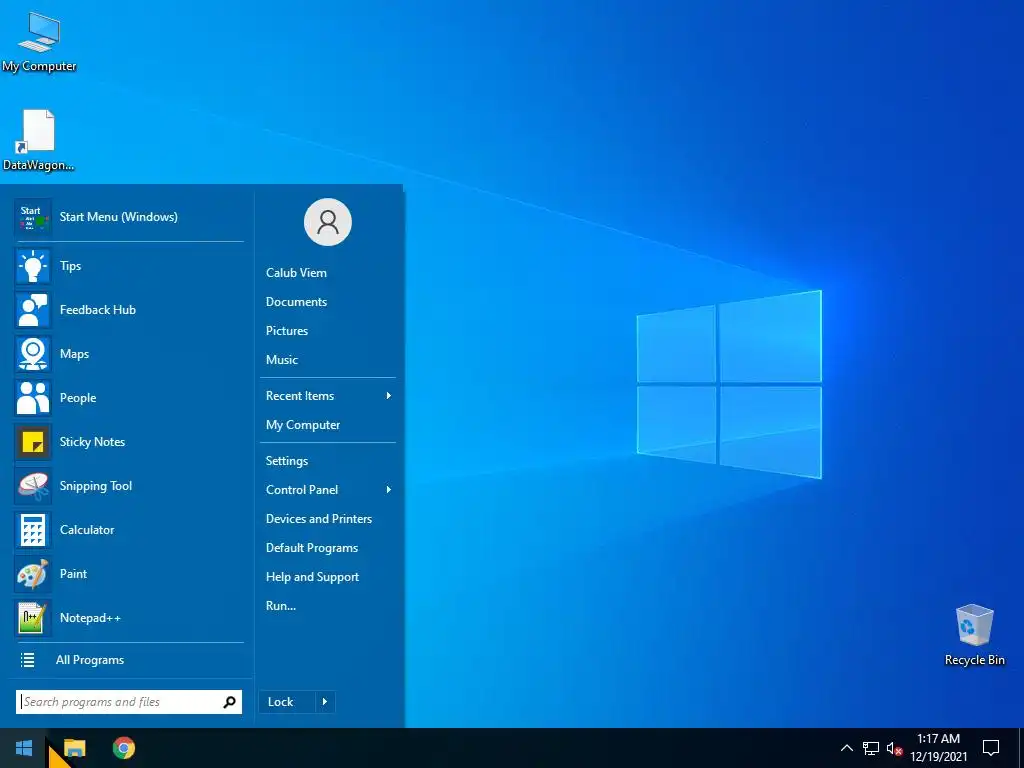The height and width of the screenshot is (768, 1024).
Task: Open the Paint palette icon
Action: click(33, 574)
